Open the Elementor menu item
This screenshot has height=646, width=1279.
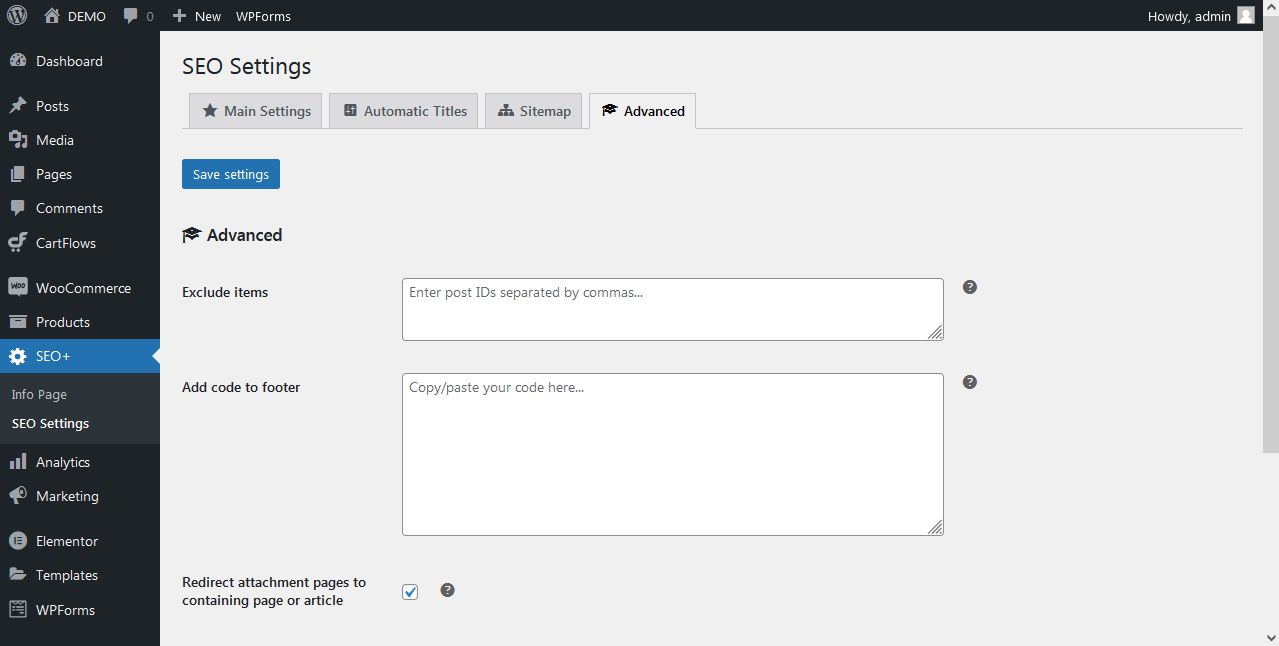(80, 541)
